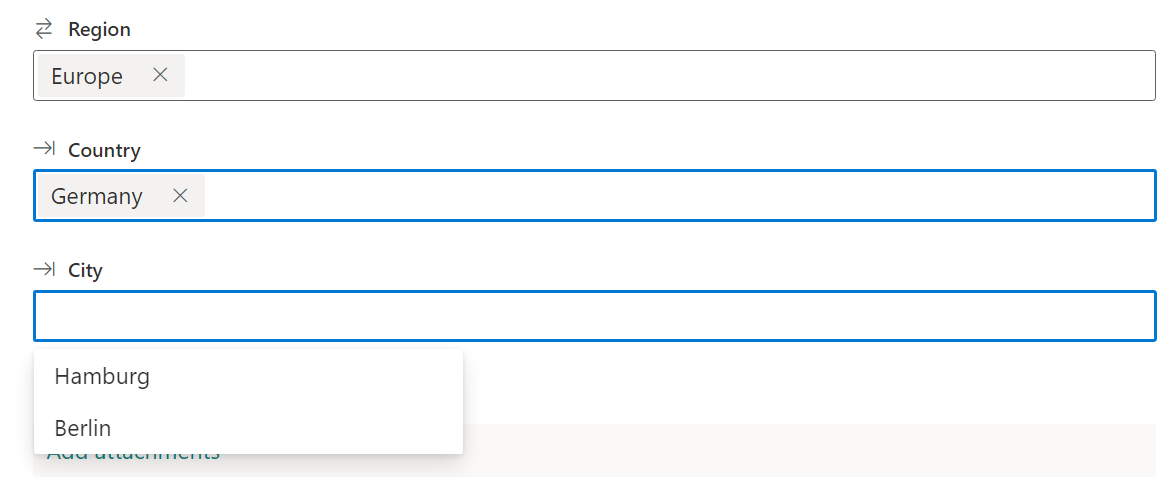The width and height of the screenshot is (1170, 492).
Task: Pick Berlin in the city dropdown
Action: click(x=83, y=428)
